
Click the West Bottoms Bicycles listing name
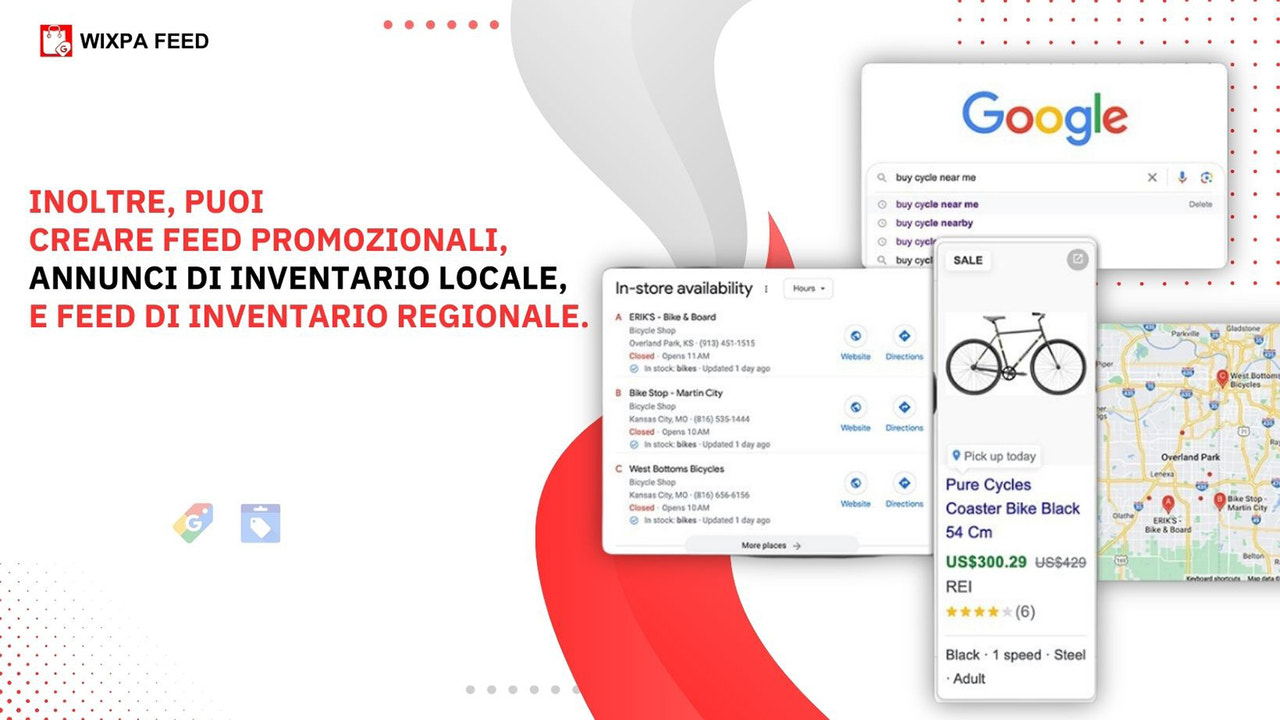[x=676, y=469]
